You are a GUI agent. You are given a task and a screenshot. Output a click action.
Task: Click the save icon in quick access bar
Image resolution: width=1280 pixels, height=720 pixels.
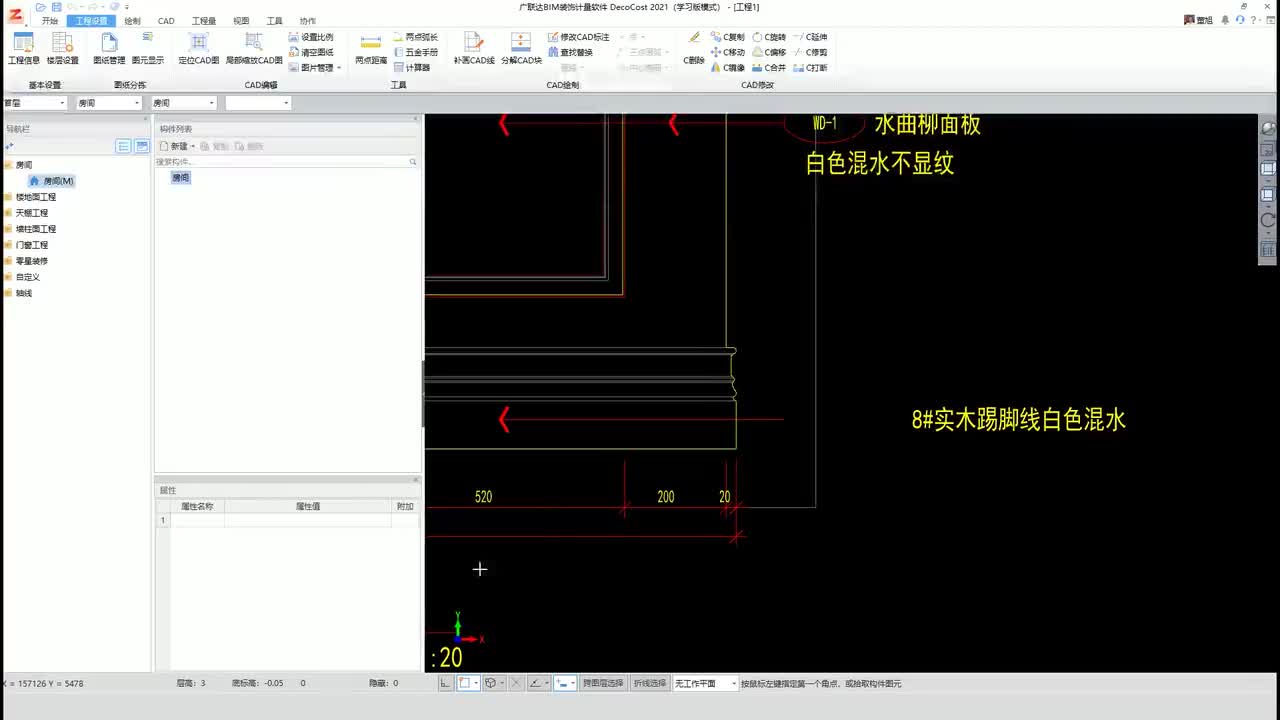pos(57,7)
